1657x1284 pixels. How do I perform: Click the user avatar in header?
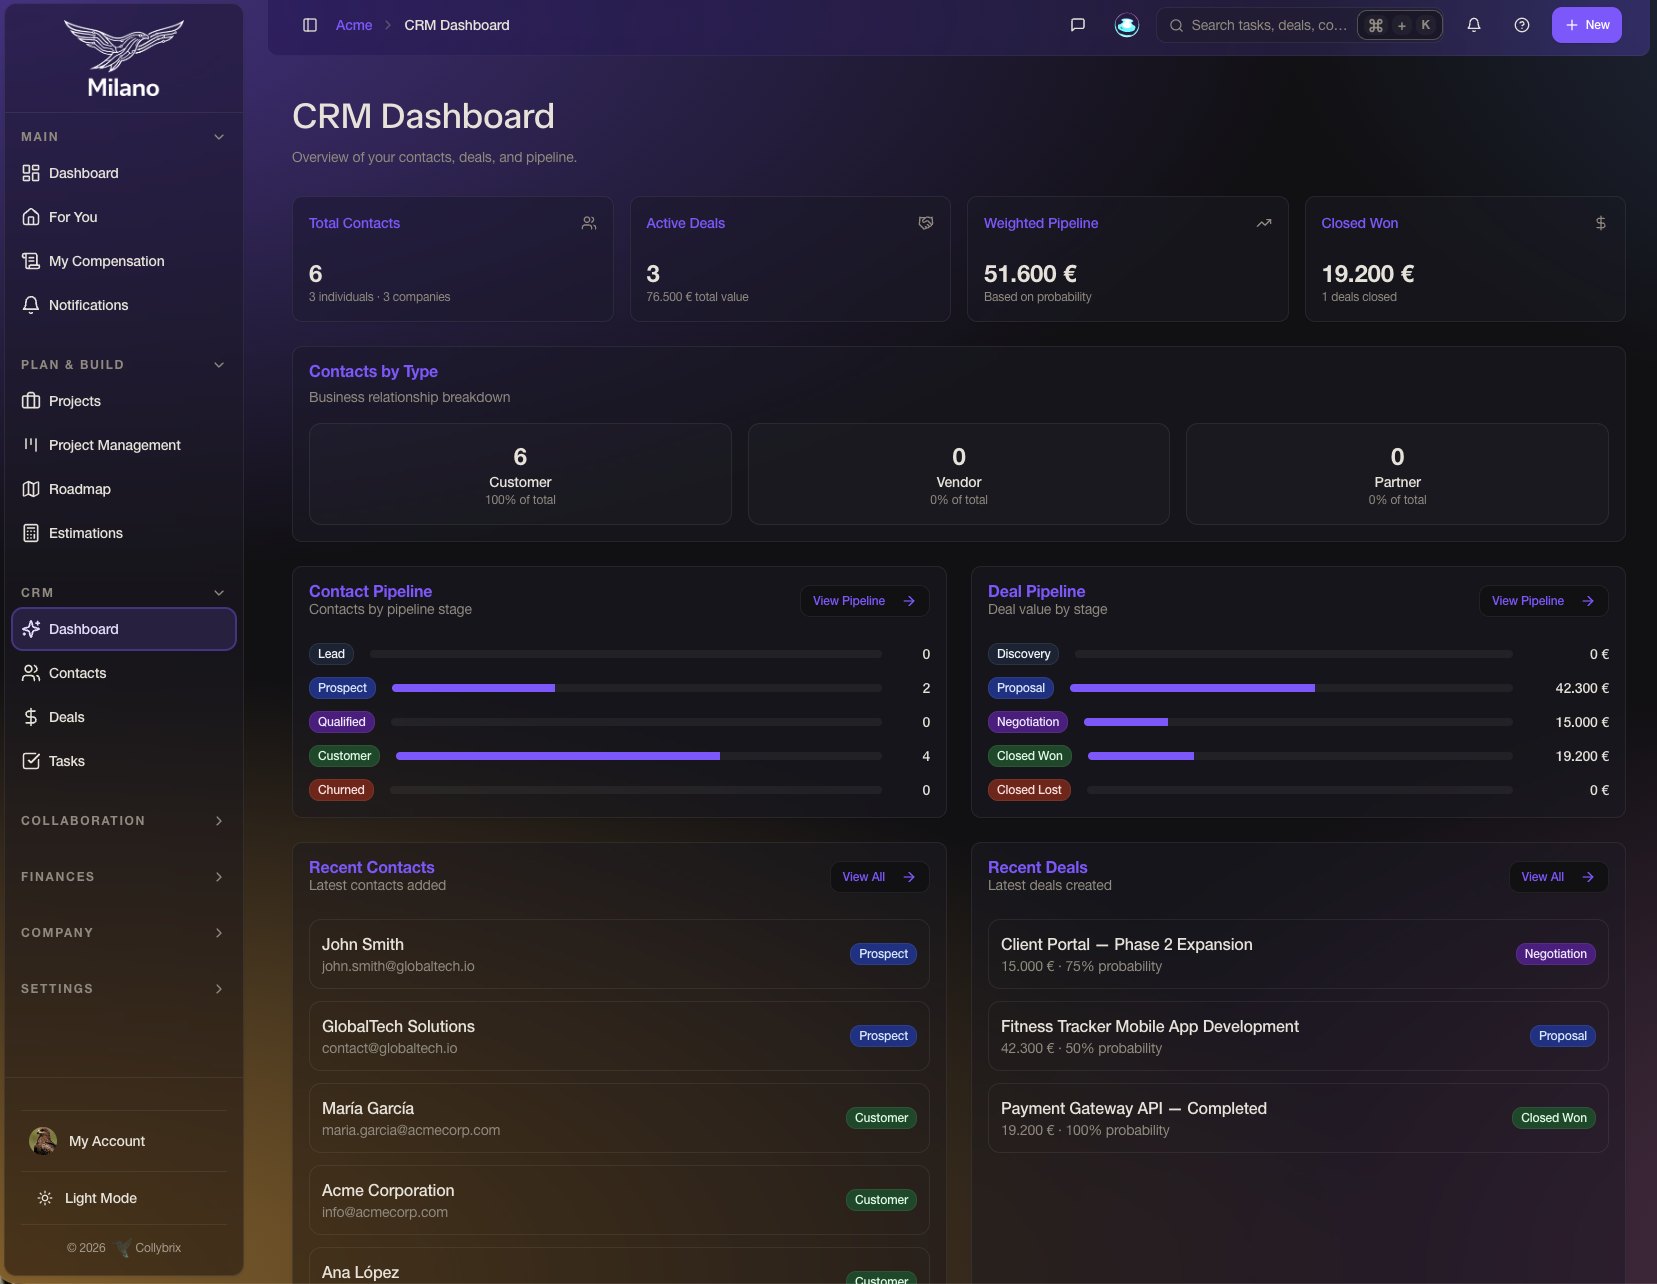pos(1127,25)
